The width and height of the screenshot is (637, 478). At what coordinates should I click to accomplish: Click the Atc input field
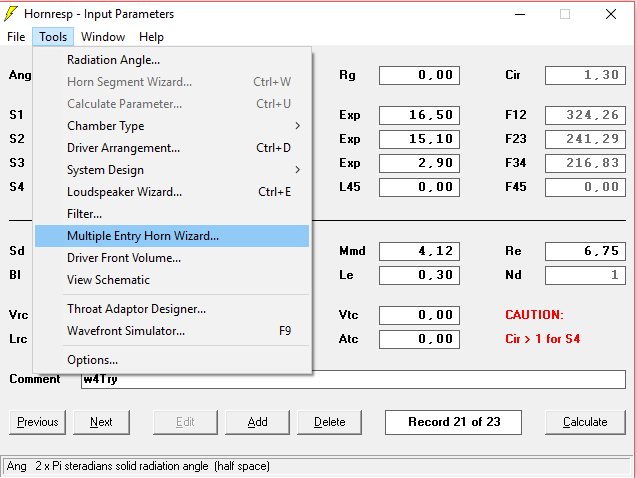click(x=419, y=339)
